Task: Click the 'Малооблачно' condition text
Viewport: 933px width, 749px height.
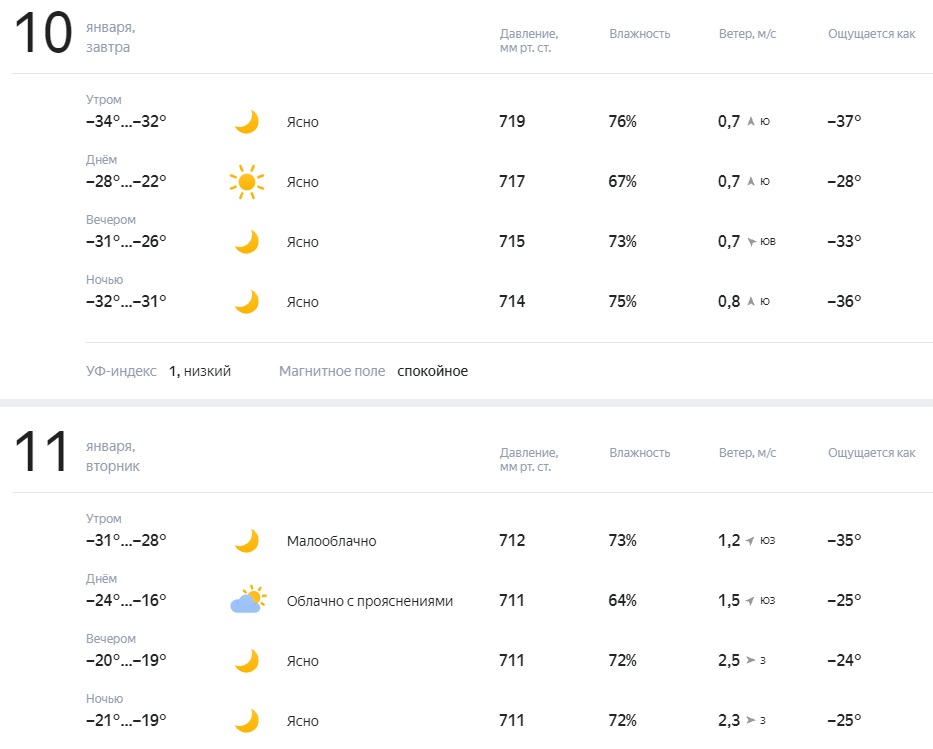Action: [331, 541]
